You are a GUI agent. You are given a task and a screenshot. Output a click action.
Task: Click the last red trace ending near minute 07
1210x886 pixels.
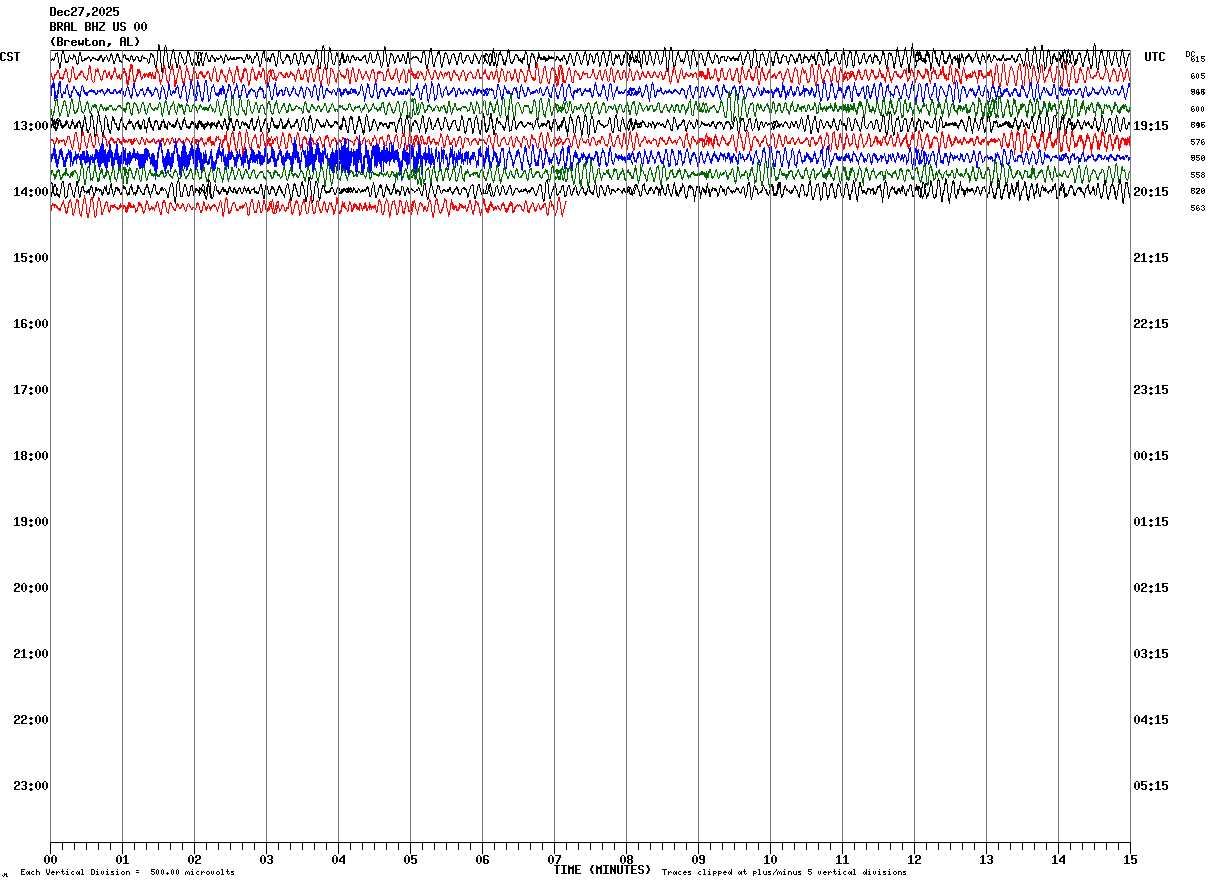click(308, 207)
